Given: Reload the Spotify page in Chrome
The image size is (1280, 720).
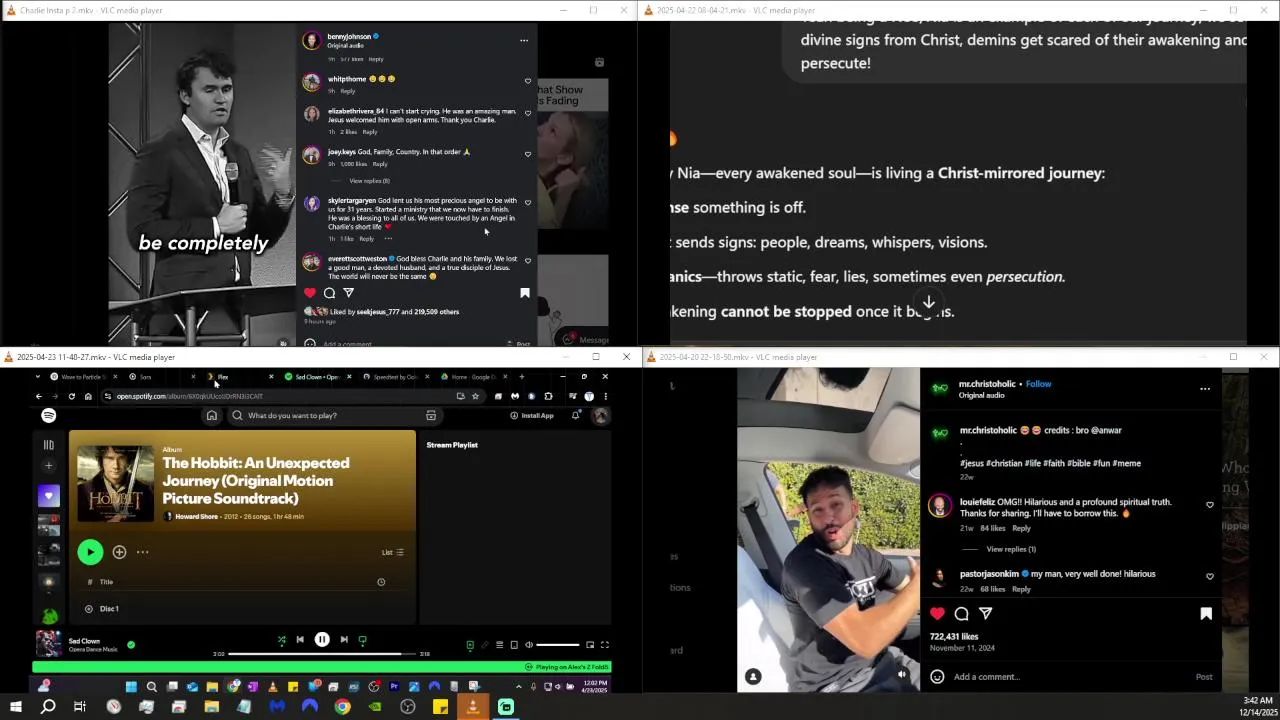Looking at the screenshot, I should pos(71,396).
